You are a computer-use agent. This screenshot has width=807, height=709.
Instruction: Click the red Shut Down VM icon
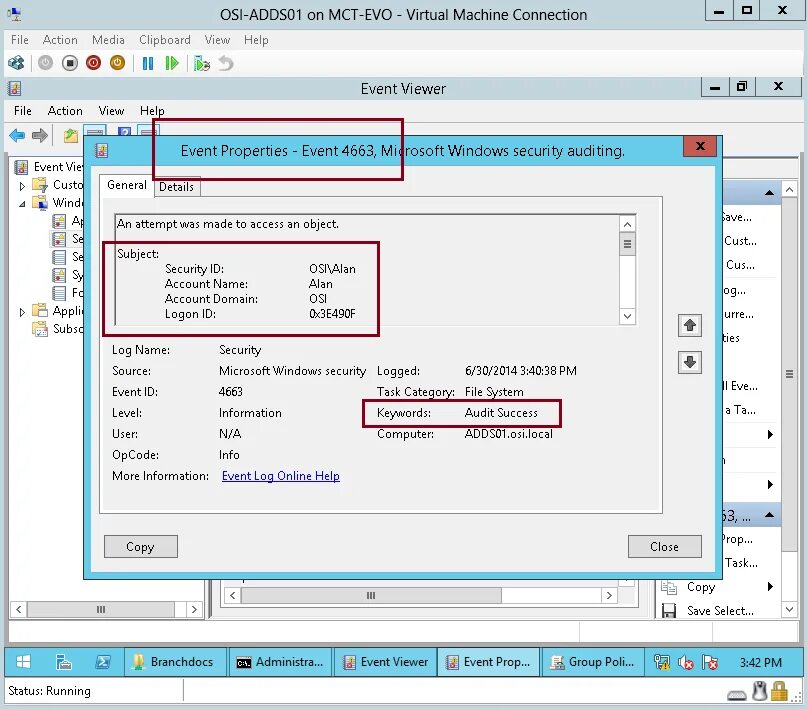pyautogui.click(x=93, y=63)
